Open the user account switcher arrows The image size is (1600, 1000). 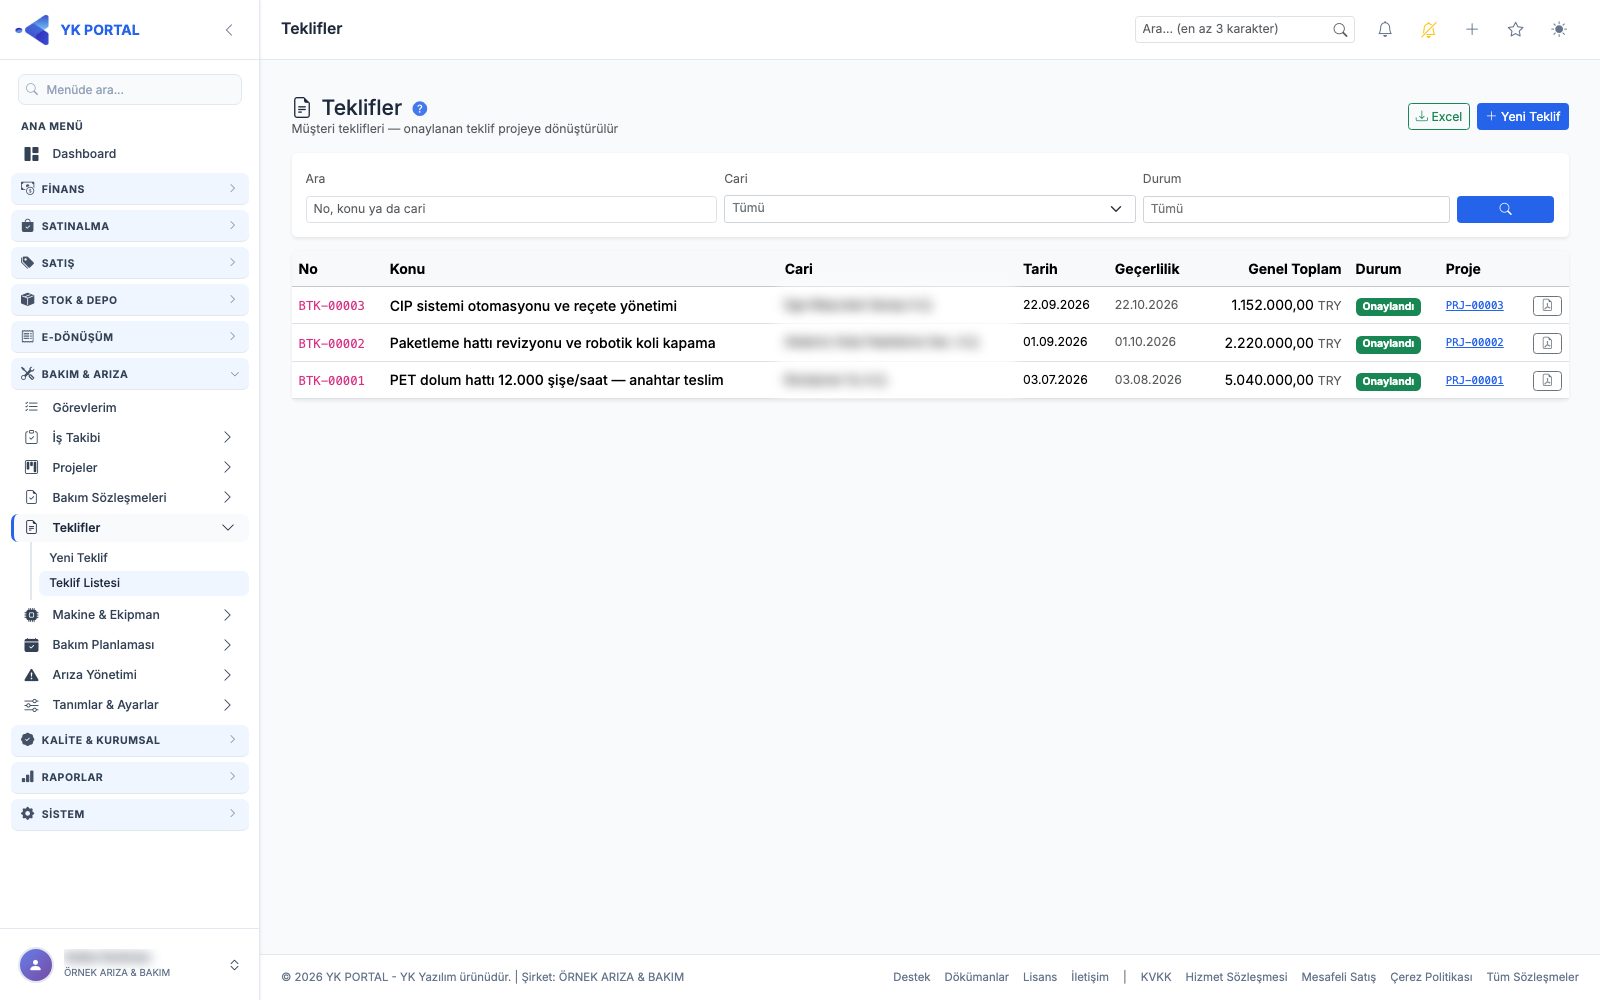click(234, 965)
